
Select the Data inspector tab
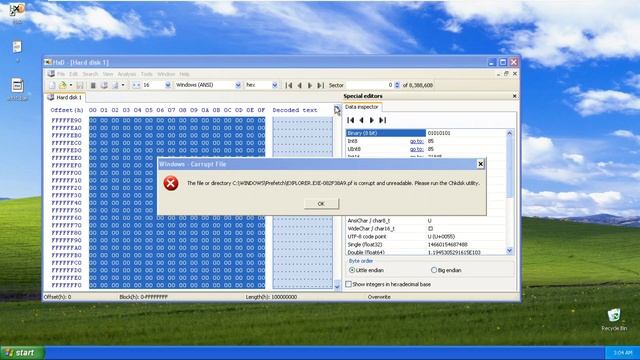362,107
